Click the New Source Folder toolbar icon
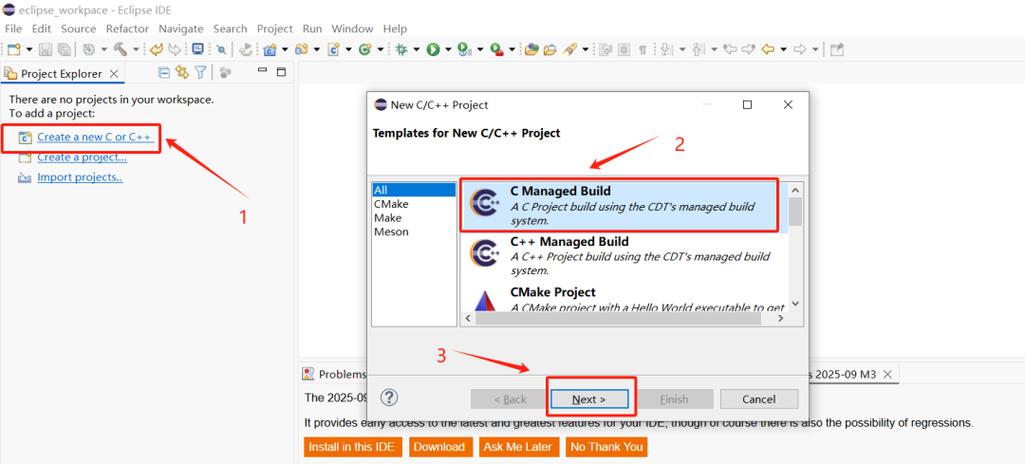The width and height of the screenshot is (1025, 464). (x=301, y=49)
